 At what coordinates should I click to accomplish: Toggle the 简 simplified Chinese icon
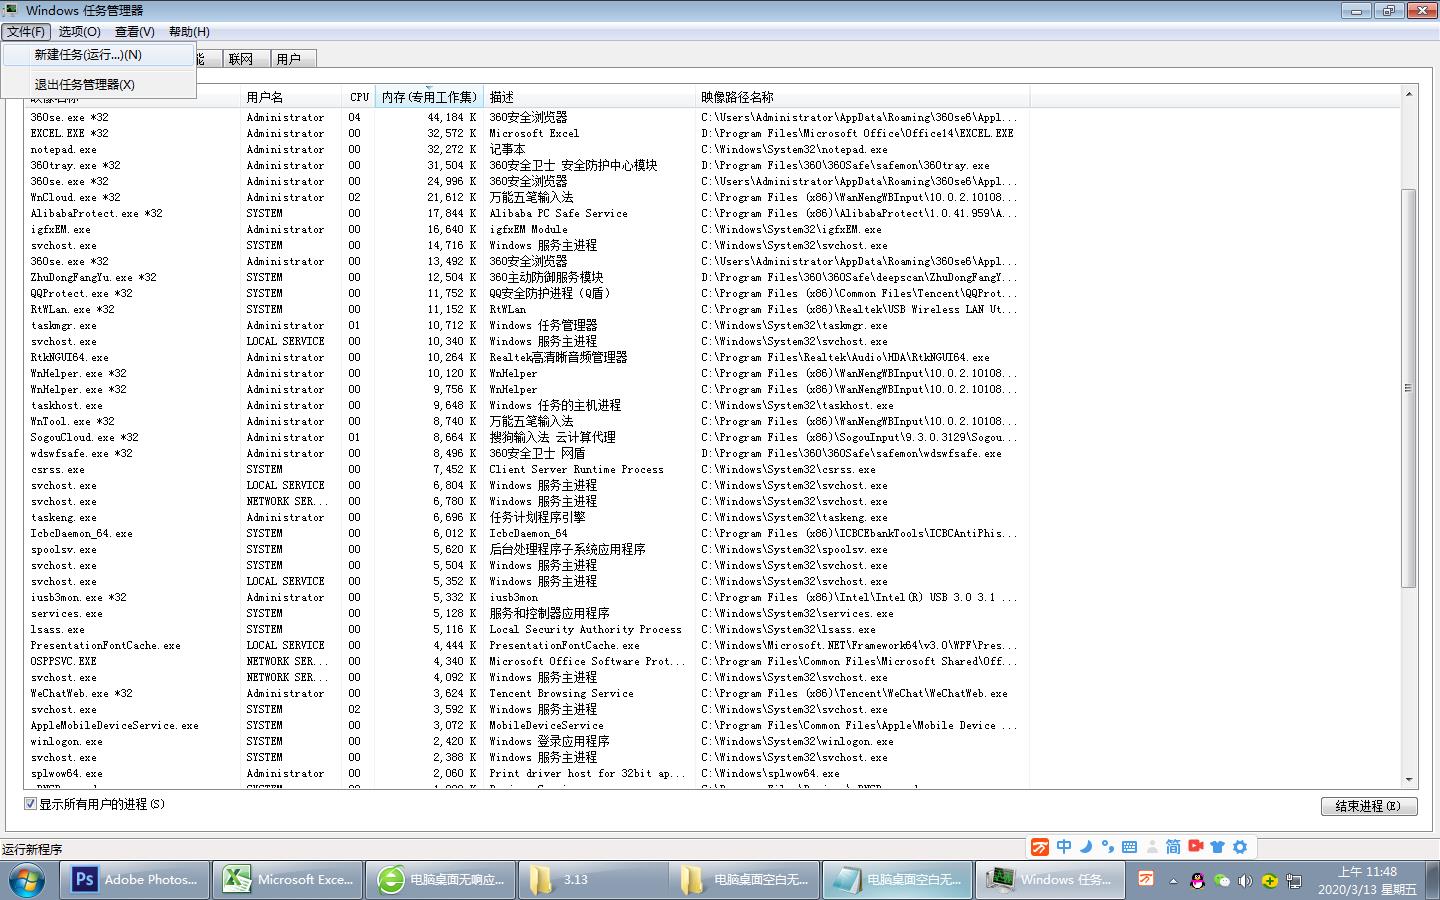1173,847
